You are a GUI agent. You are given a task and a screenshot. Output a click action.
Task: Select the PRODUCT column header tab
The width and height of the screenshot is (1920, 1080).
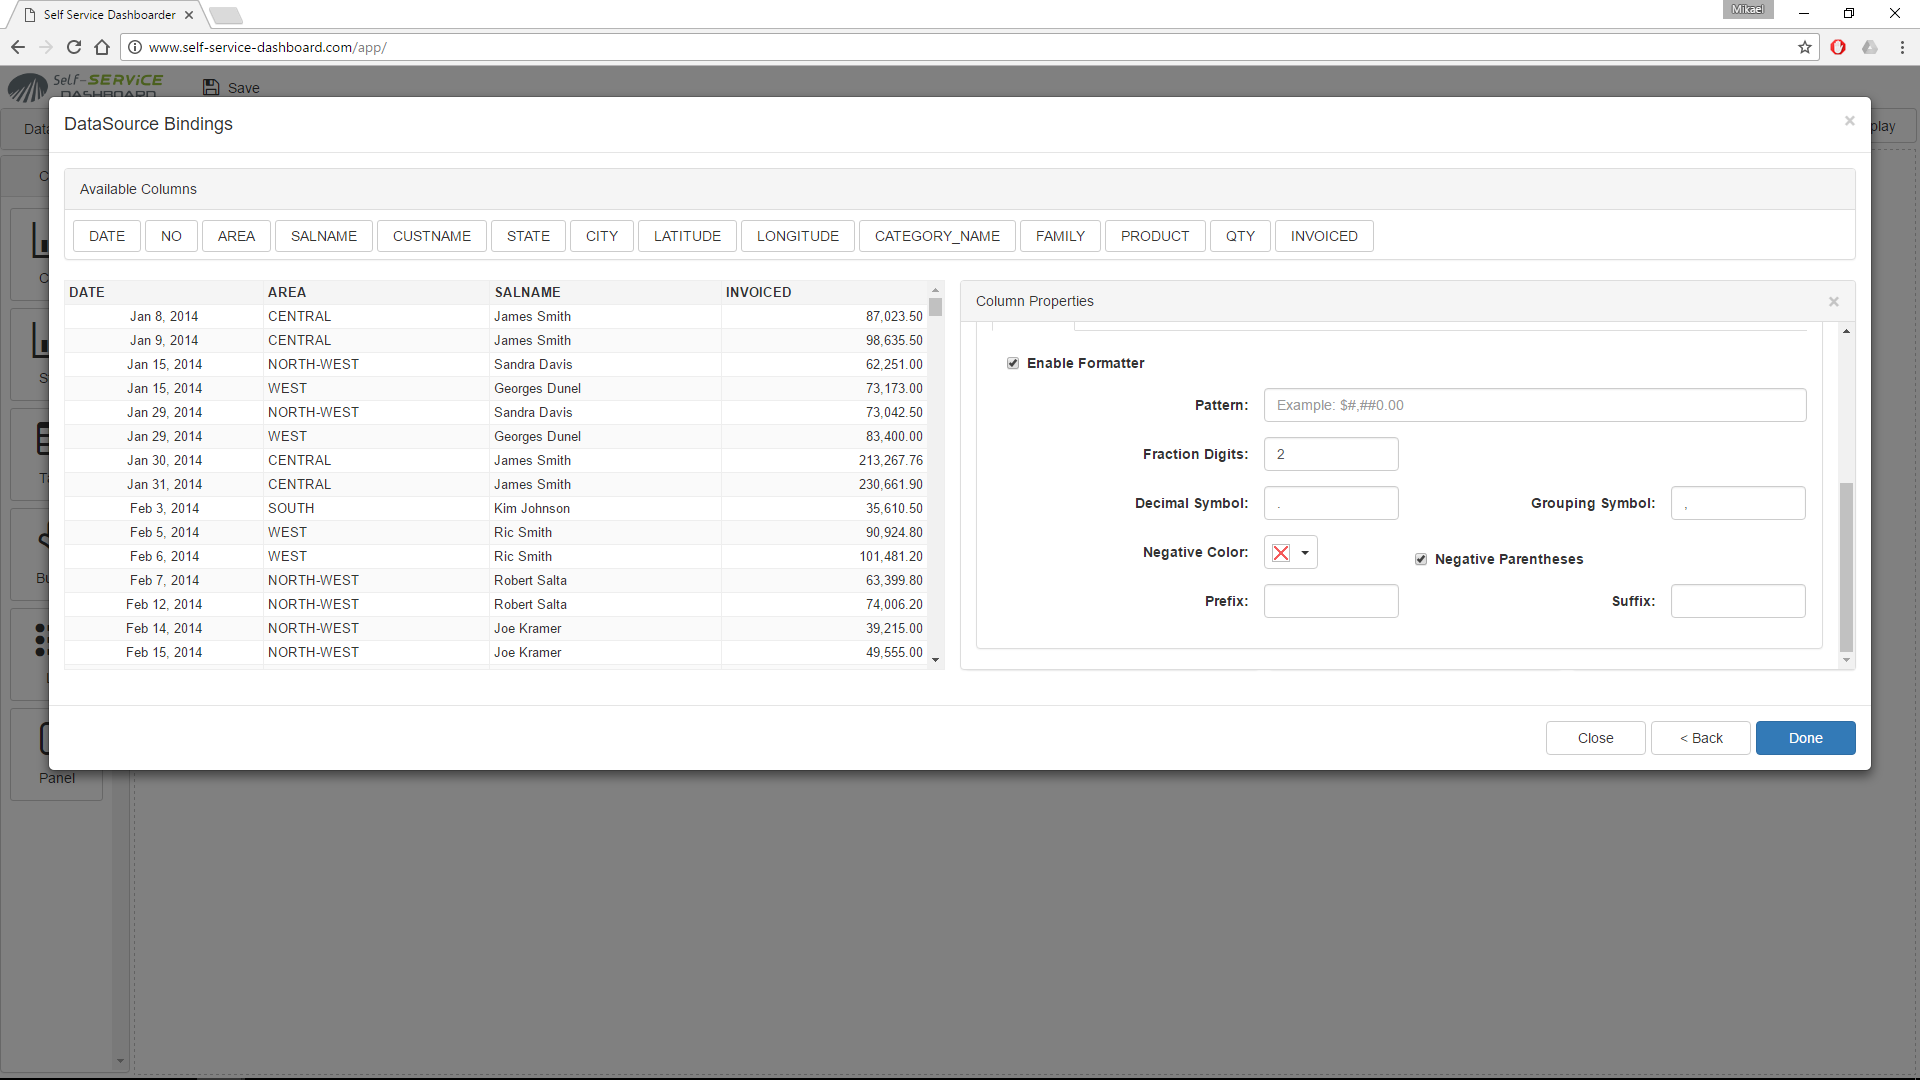(x=1155, y=235)
